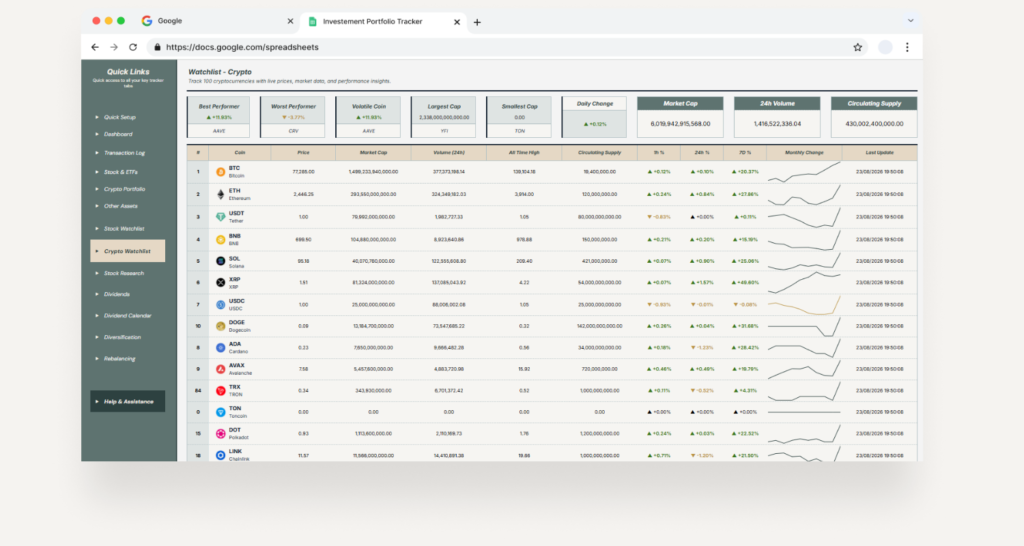
Task: Go to Other Assets in sidebar
Action: [x=121, y=206]
